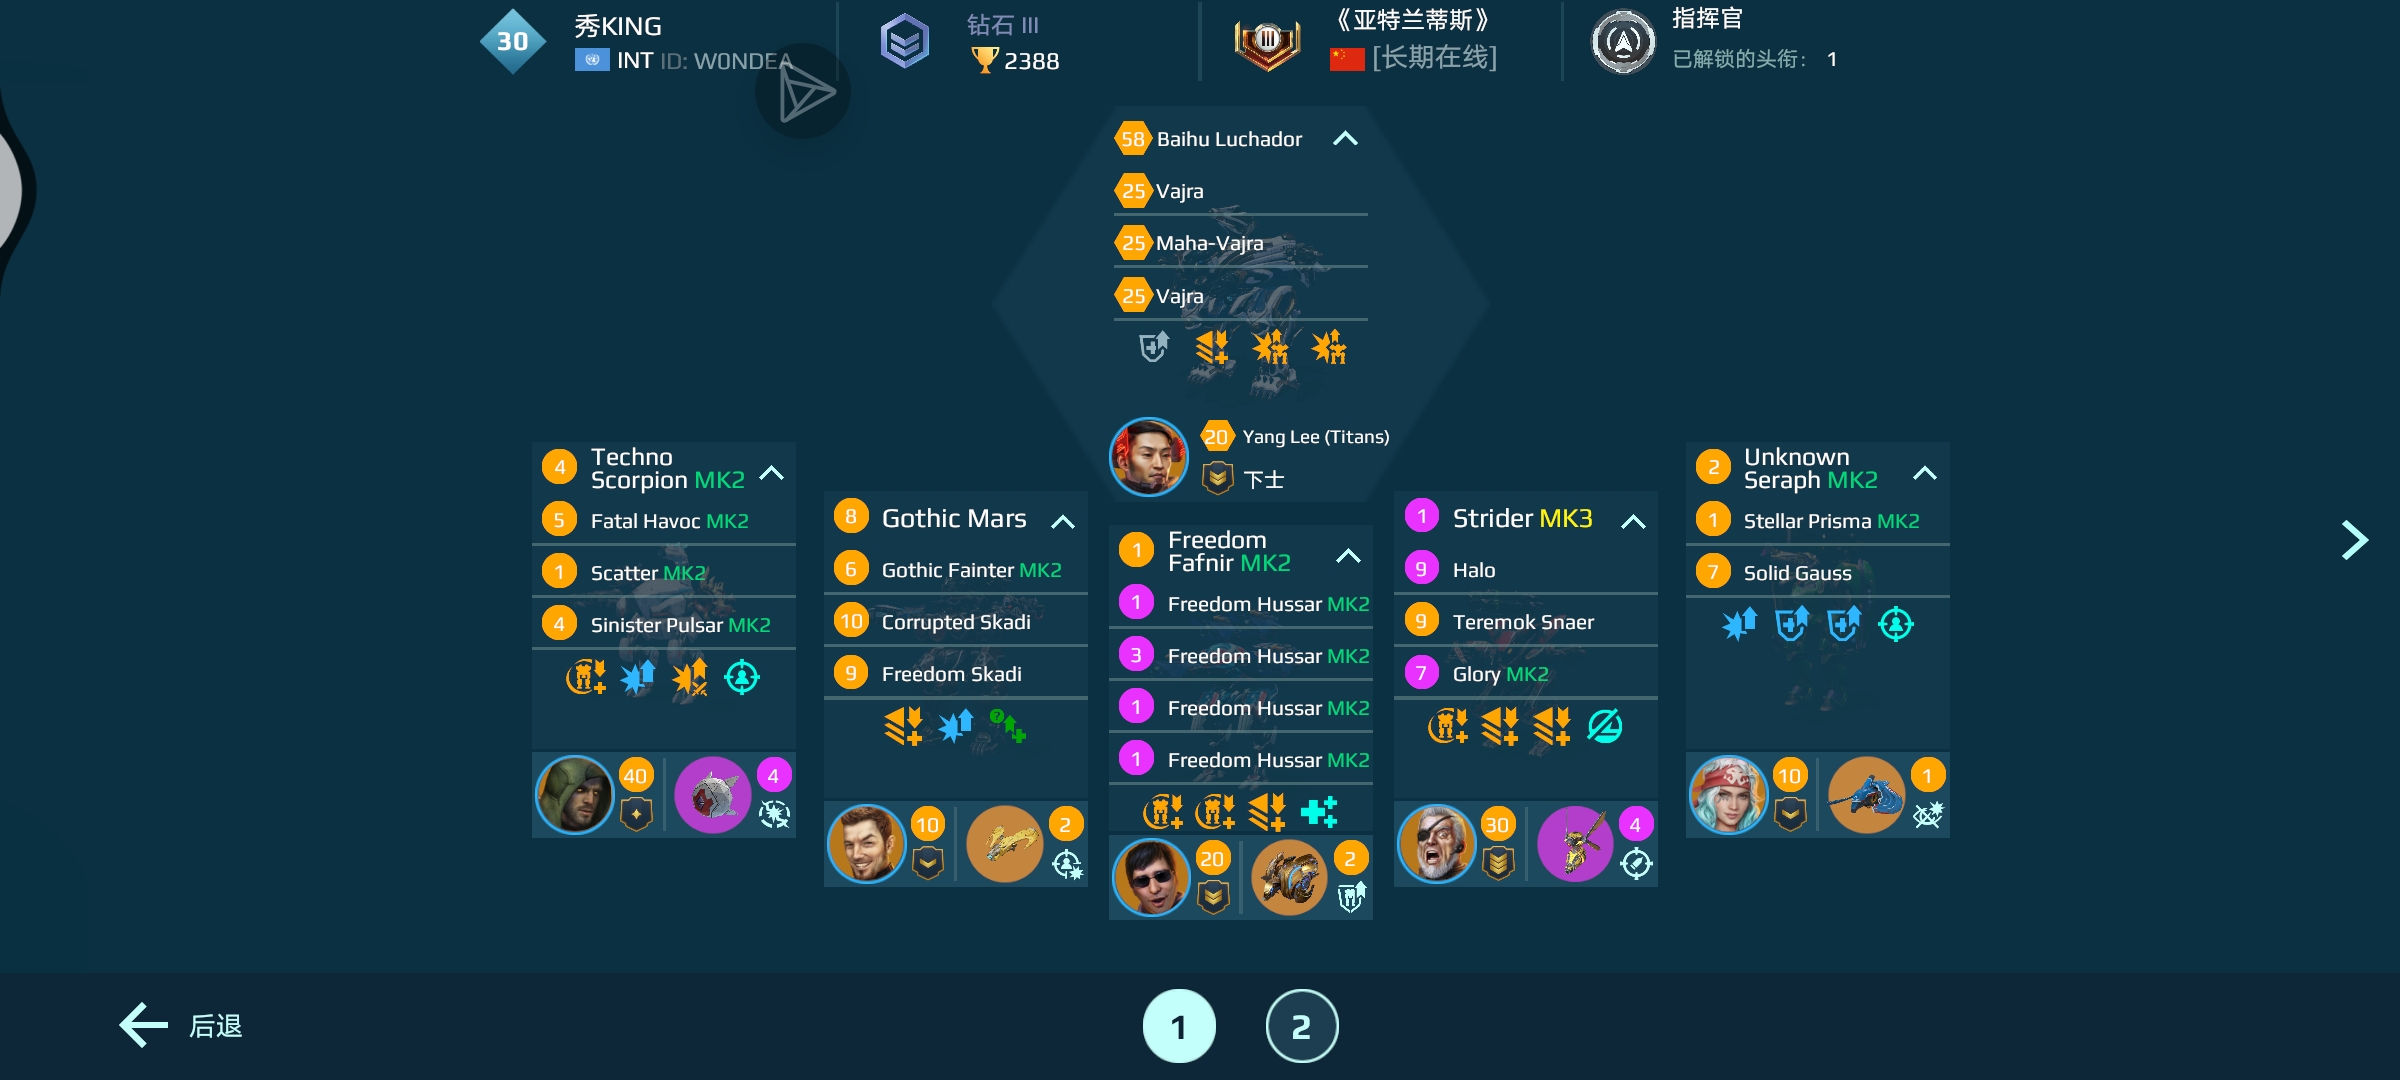The image size is (2400, 1080).
Task: Collapse the Freedom Fafnir robot list
Action: pyautogui.click(x=1350, y=552)
